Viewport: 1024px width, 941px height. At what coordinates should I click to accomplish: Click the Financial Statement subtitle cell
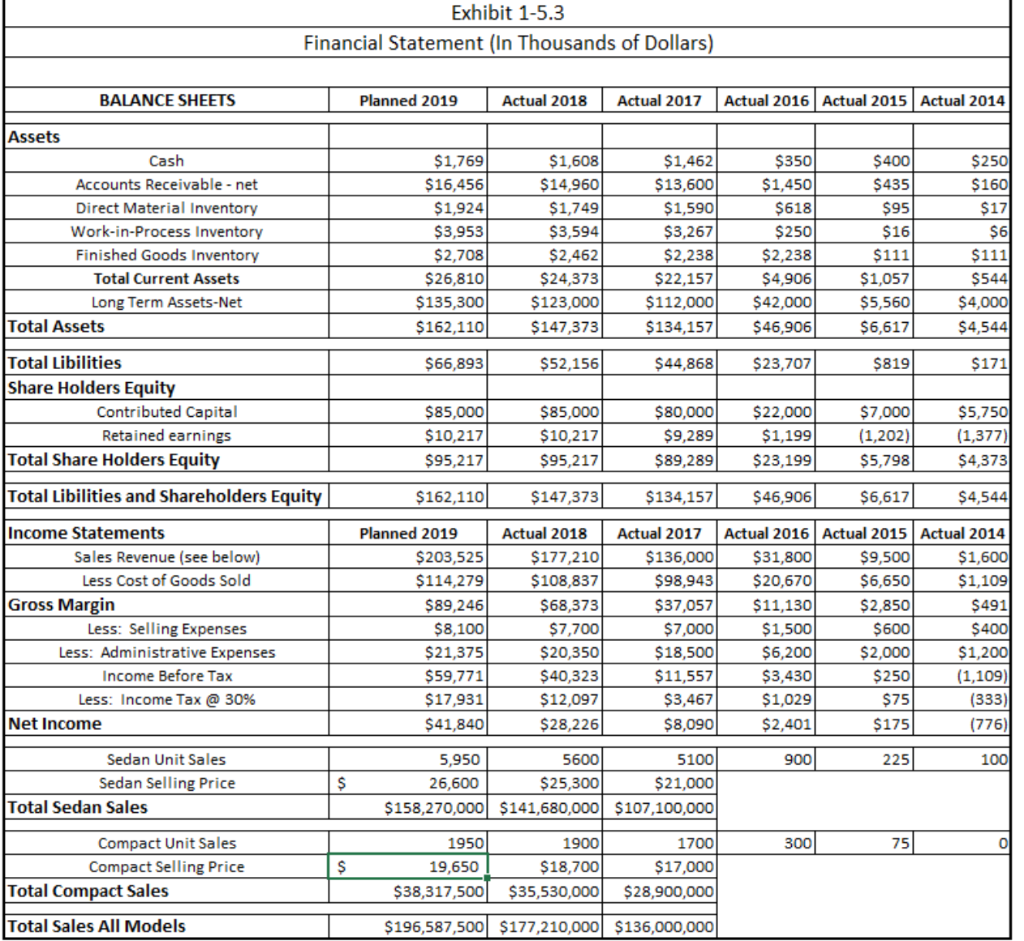(507, 42)
